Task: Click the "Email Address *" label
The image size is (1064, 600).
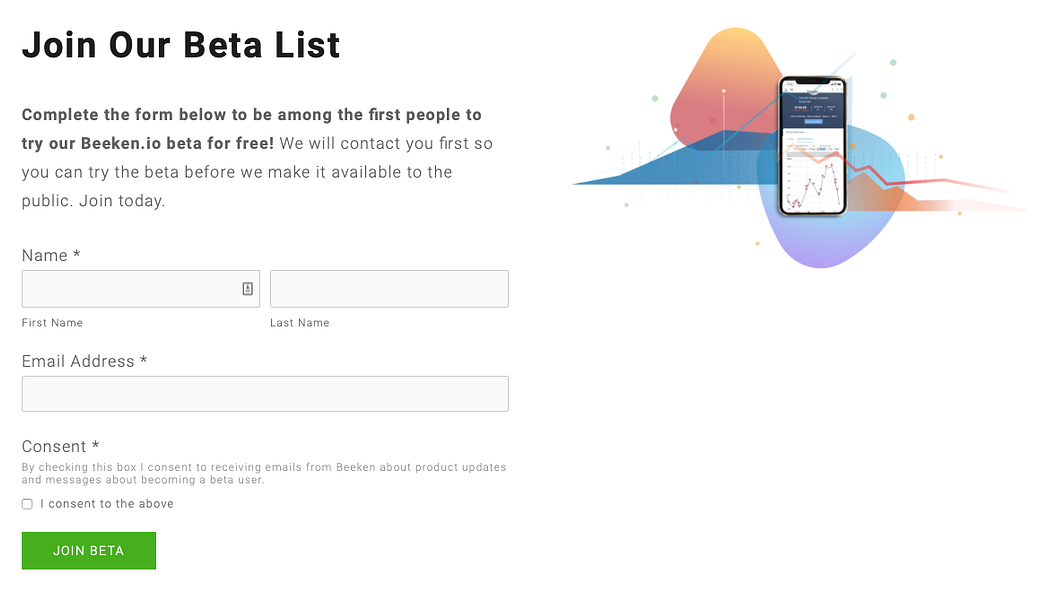Action: 84,361
